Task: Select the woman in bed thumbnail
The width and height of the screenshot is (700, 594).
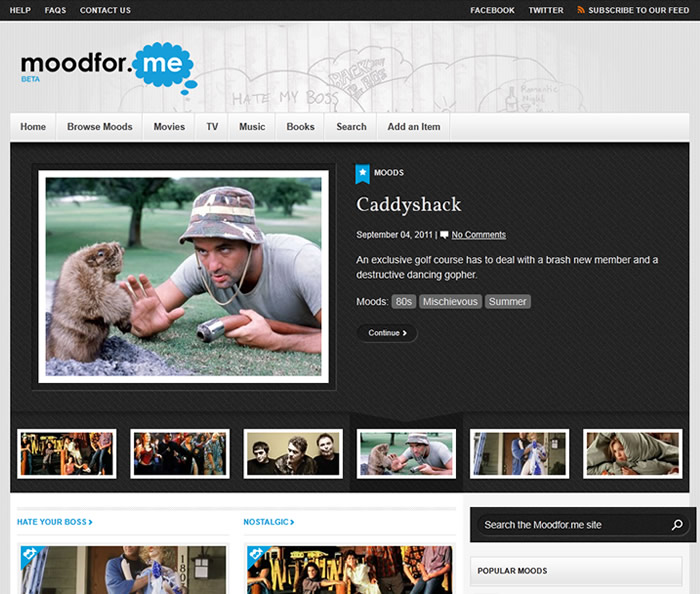Action: click(633, 454)
